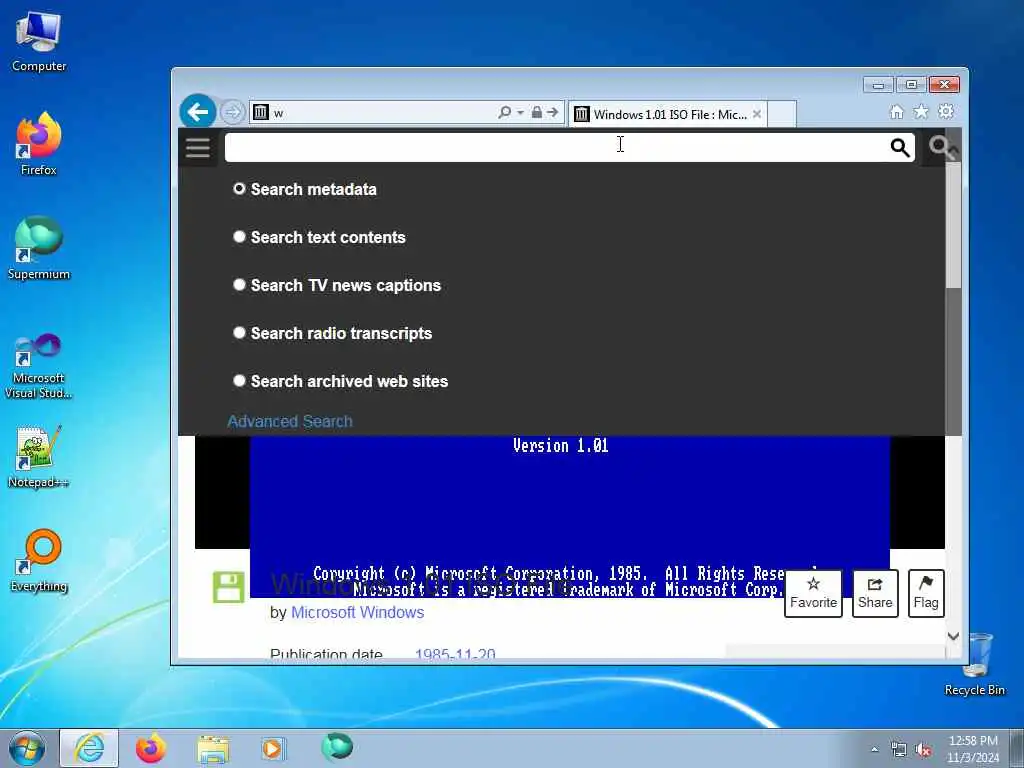This screenshot has width=1024, height=768.
Task: Open Everything search shortcut on the desktop
Action: (x=39, y=560)
